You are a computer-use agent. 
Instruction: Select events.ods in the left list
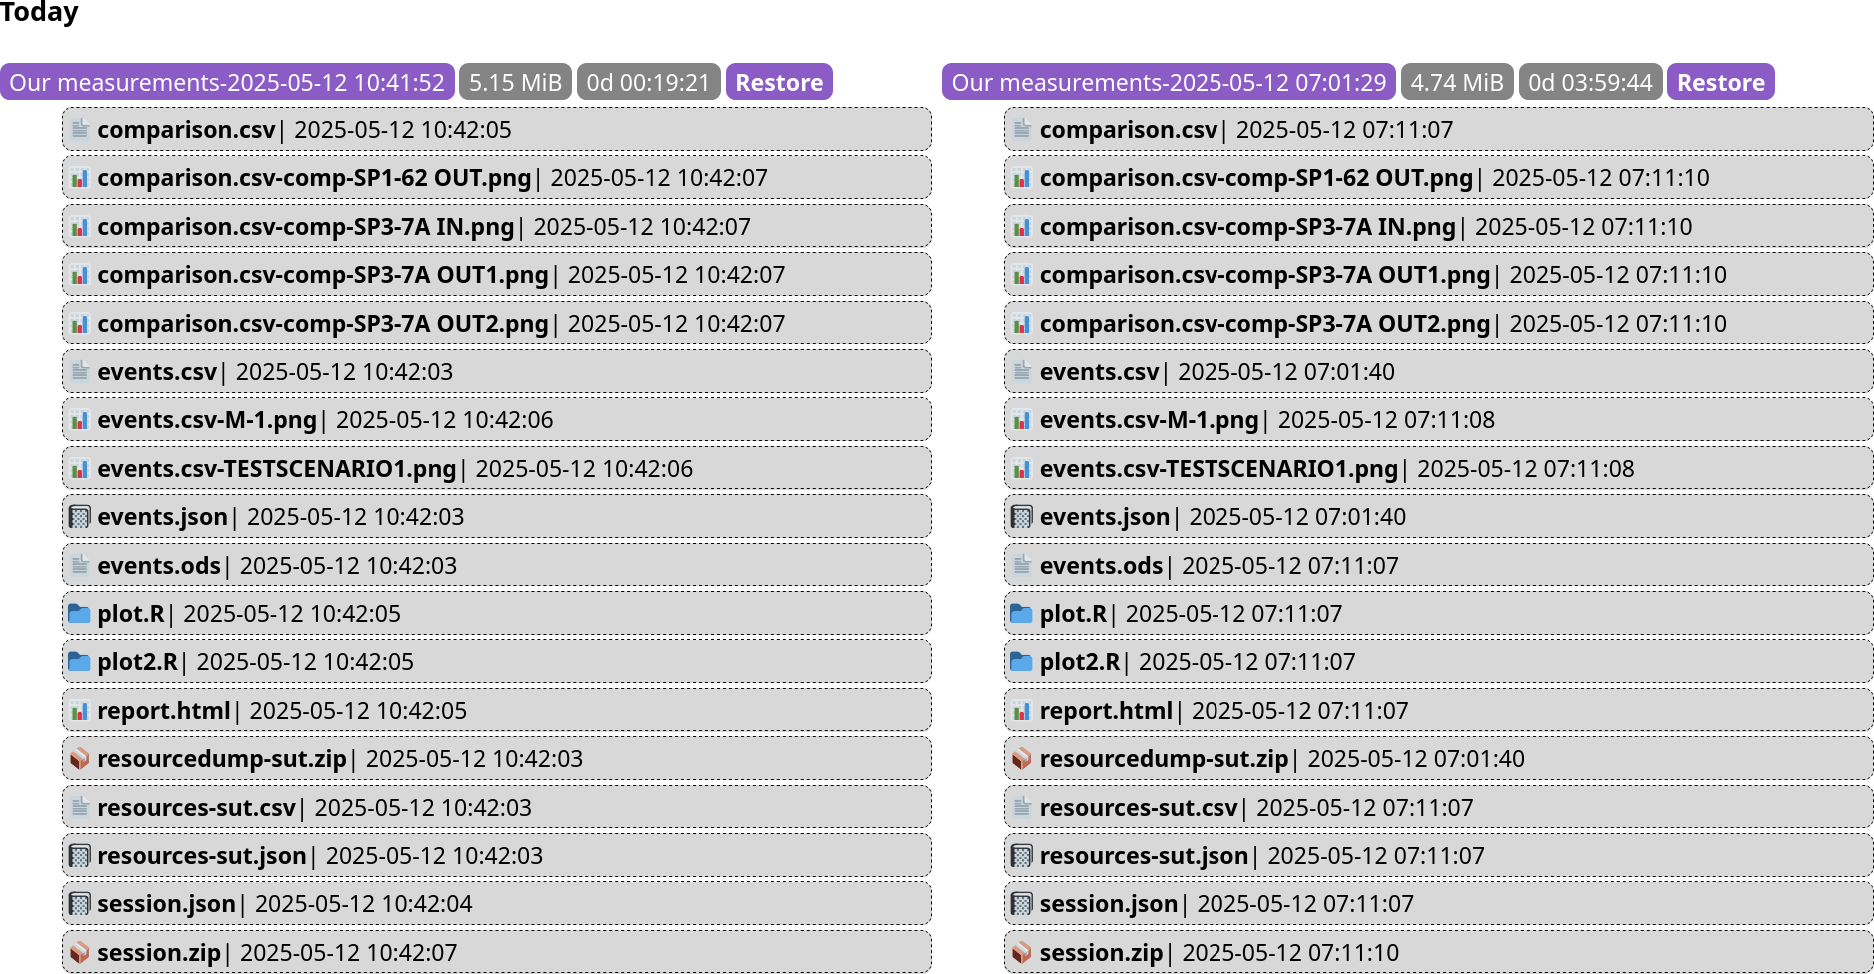click(x=158, y=566)
